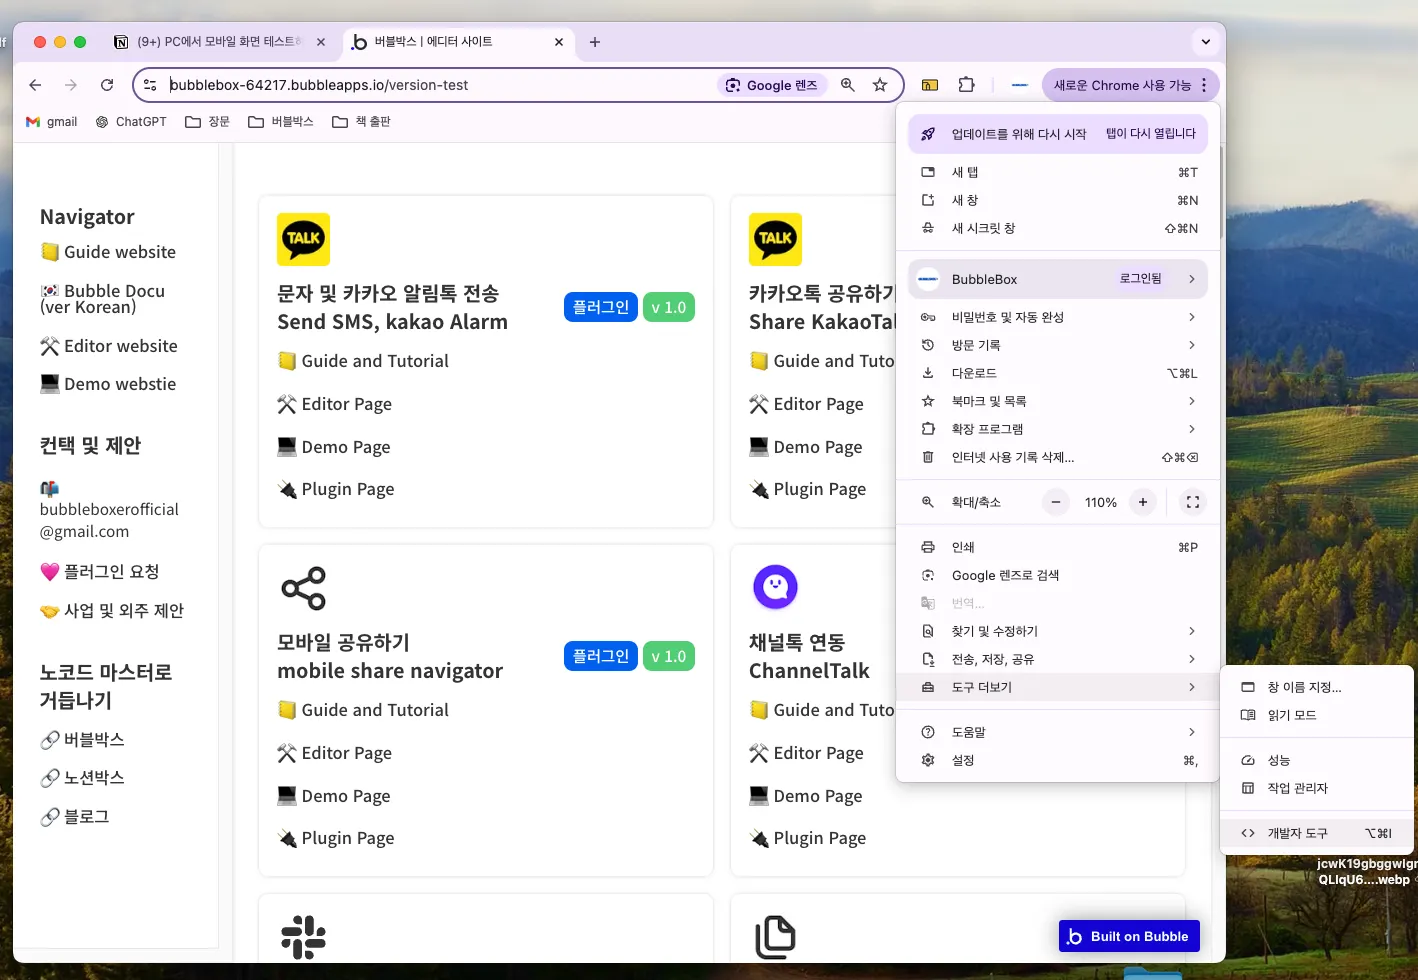
Task: Click the Slack logo icon card
Action: 304,937
